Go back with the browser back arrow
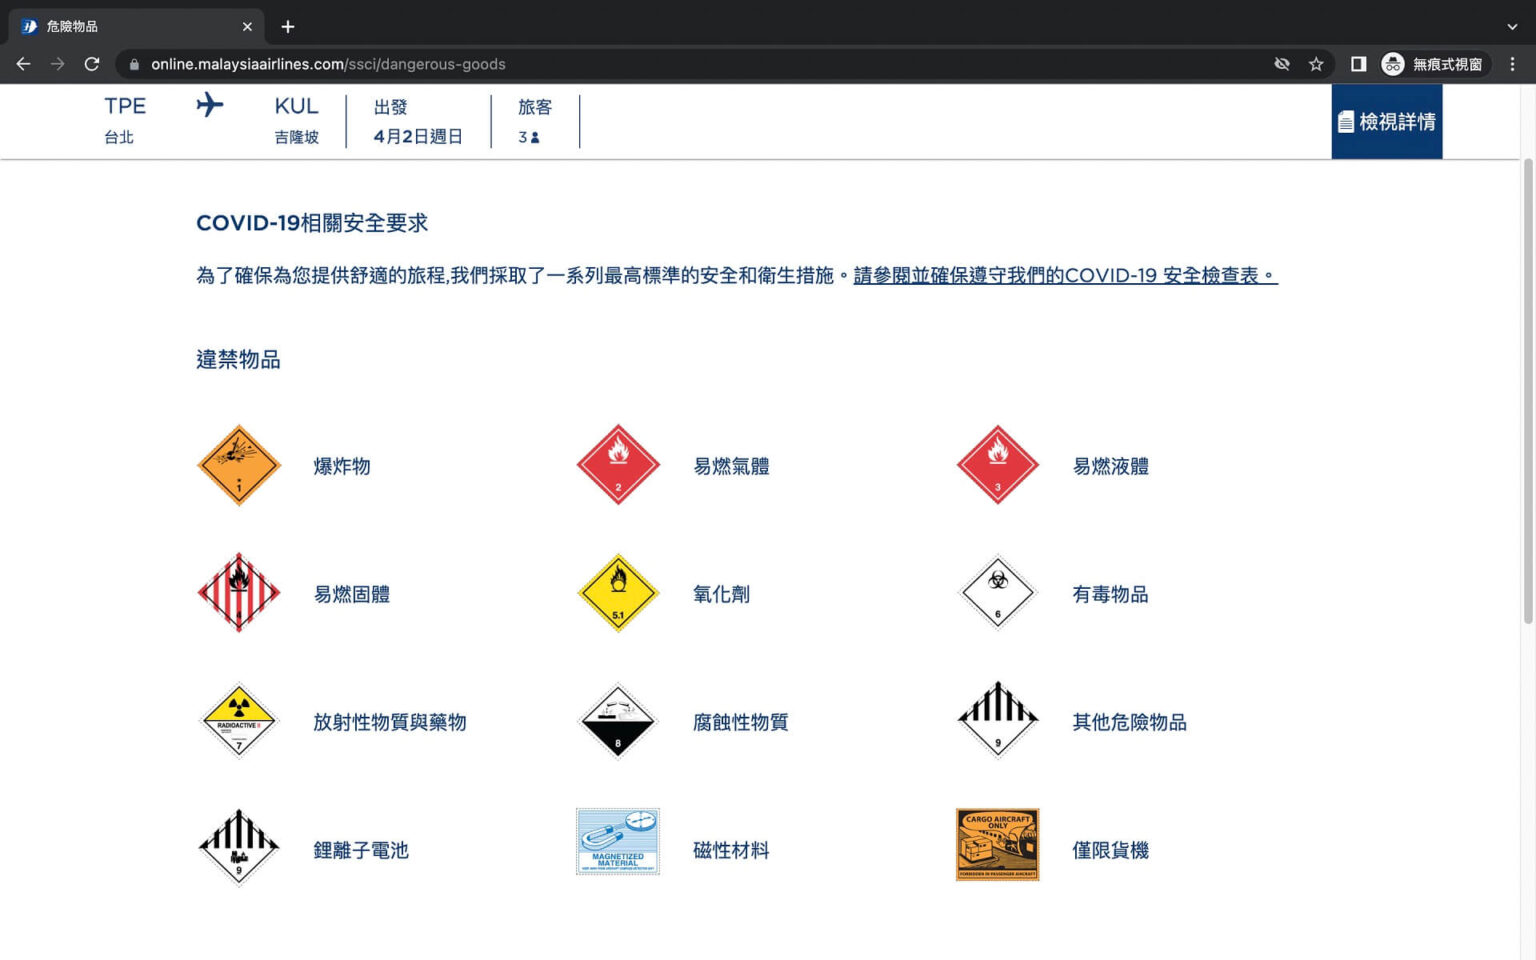 pos(23,64)
